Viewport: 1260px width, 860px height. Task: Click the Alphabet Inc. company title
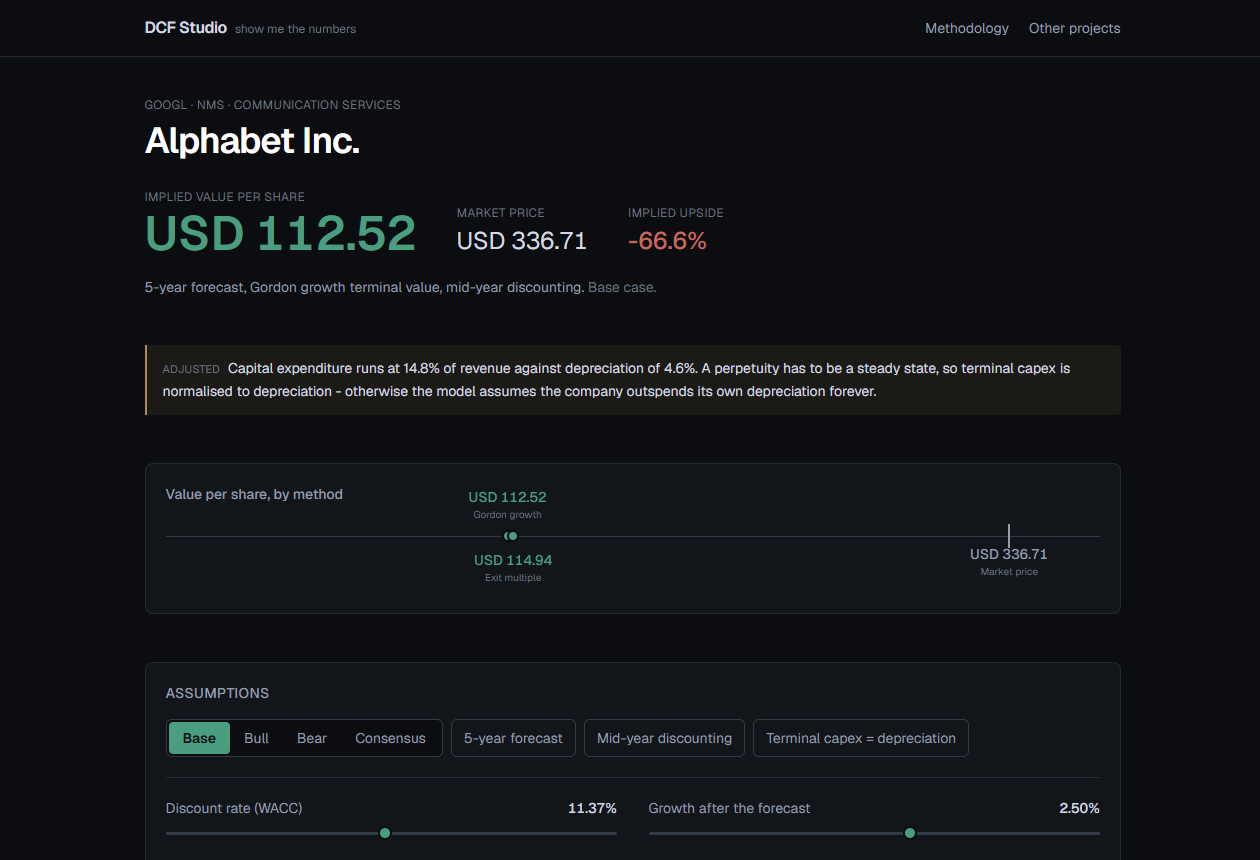click(252, 141)
